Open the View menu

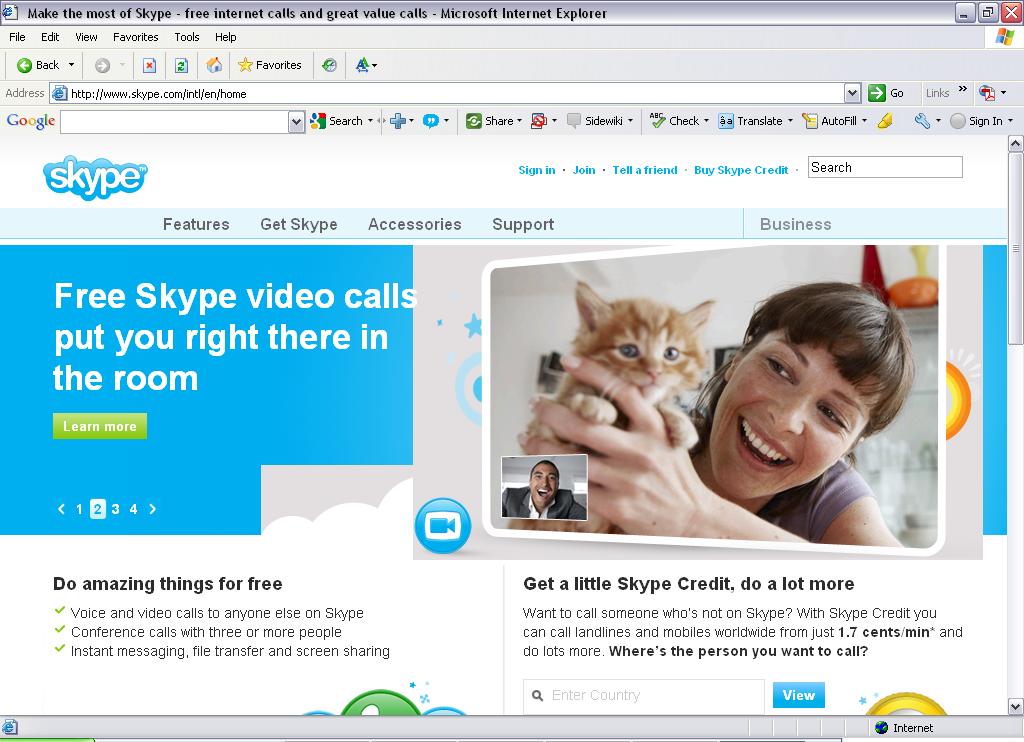click(x=86, y=37)
